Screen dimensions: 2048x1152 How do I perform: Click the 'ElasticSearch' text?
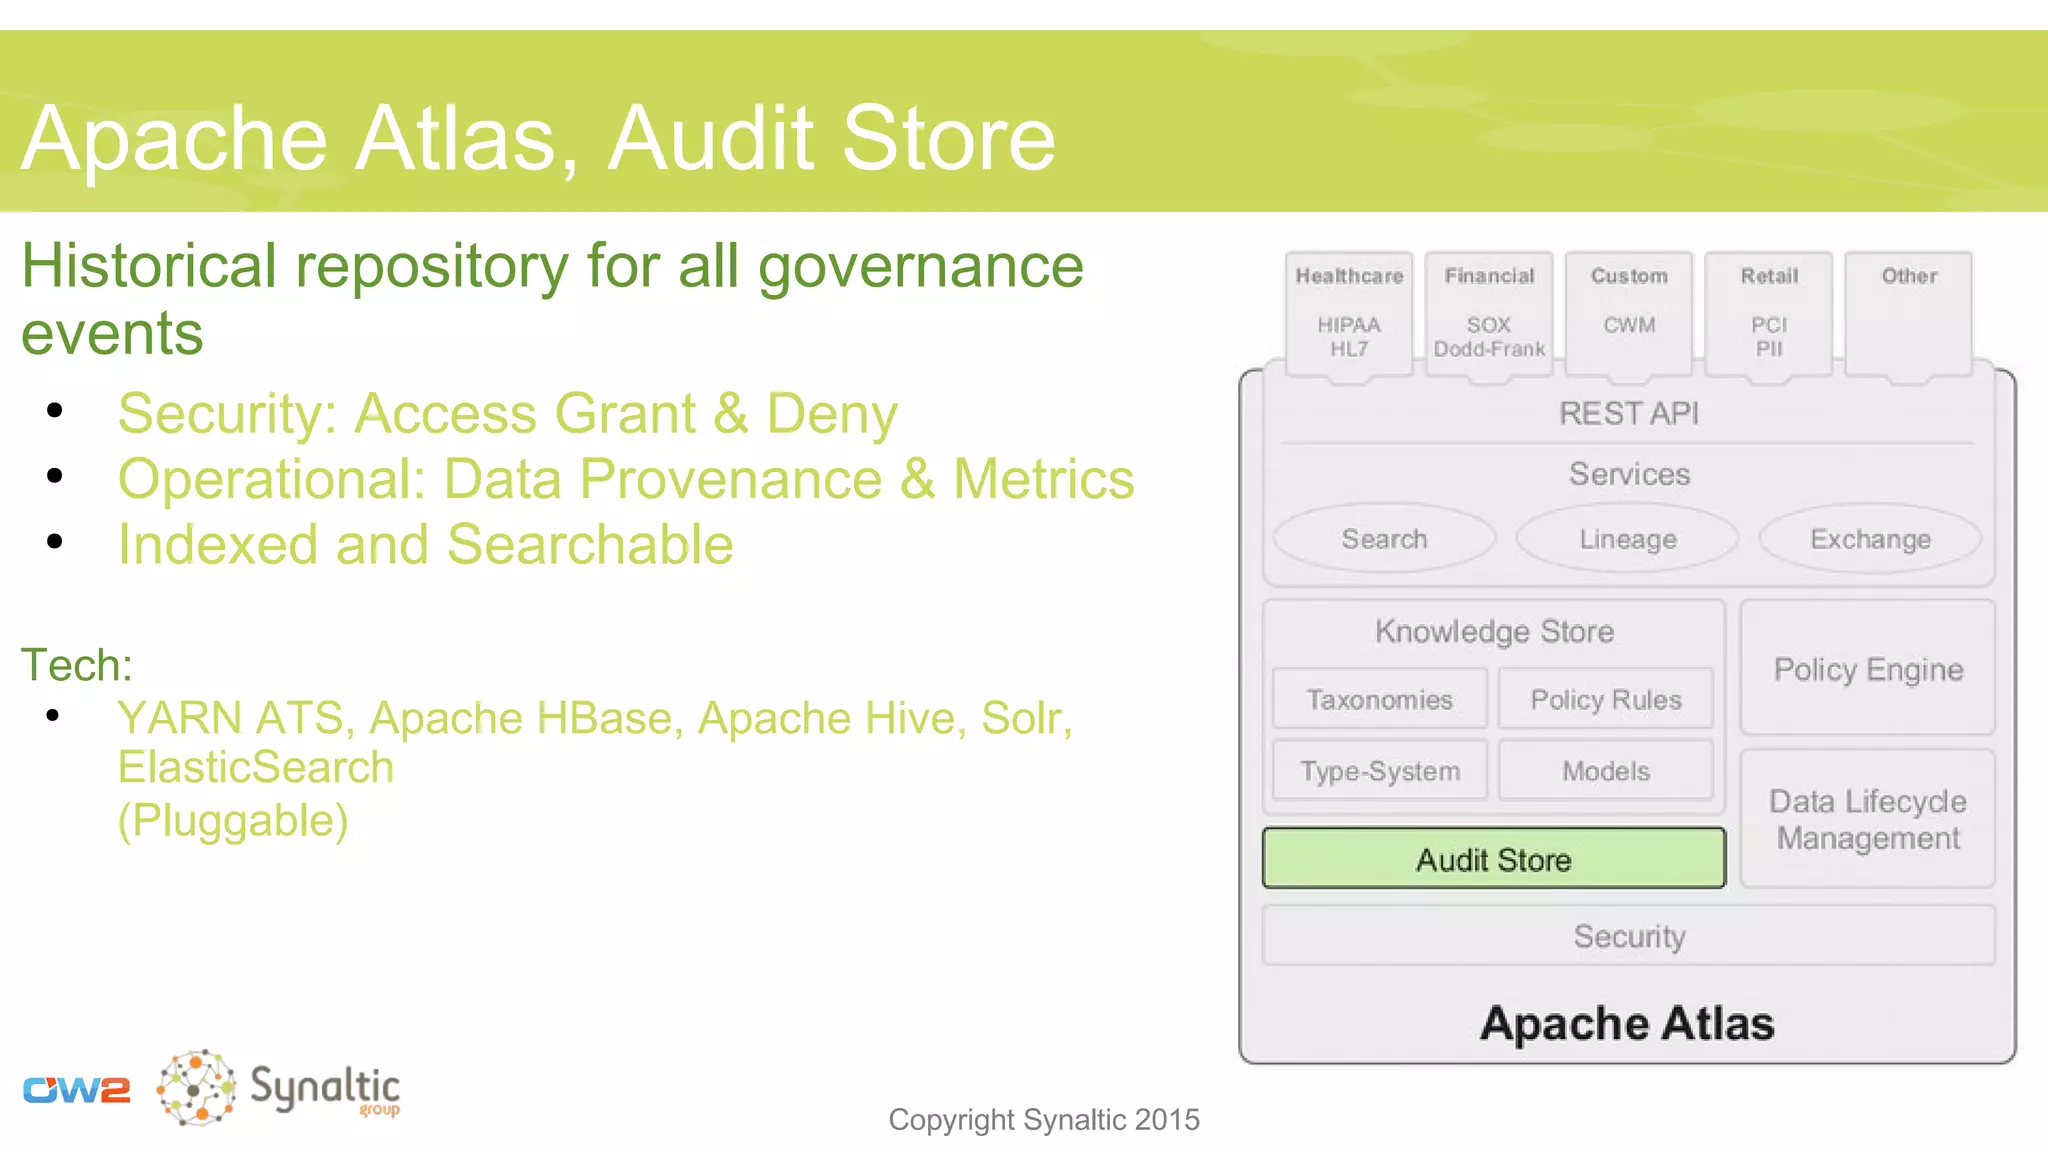point(256,767)
